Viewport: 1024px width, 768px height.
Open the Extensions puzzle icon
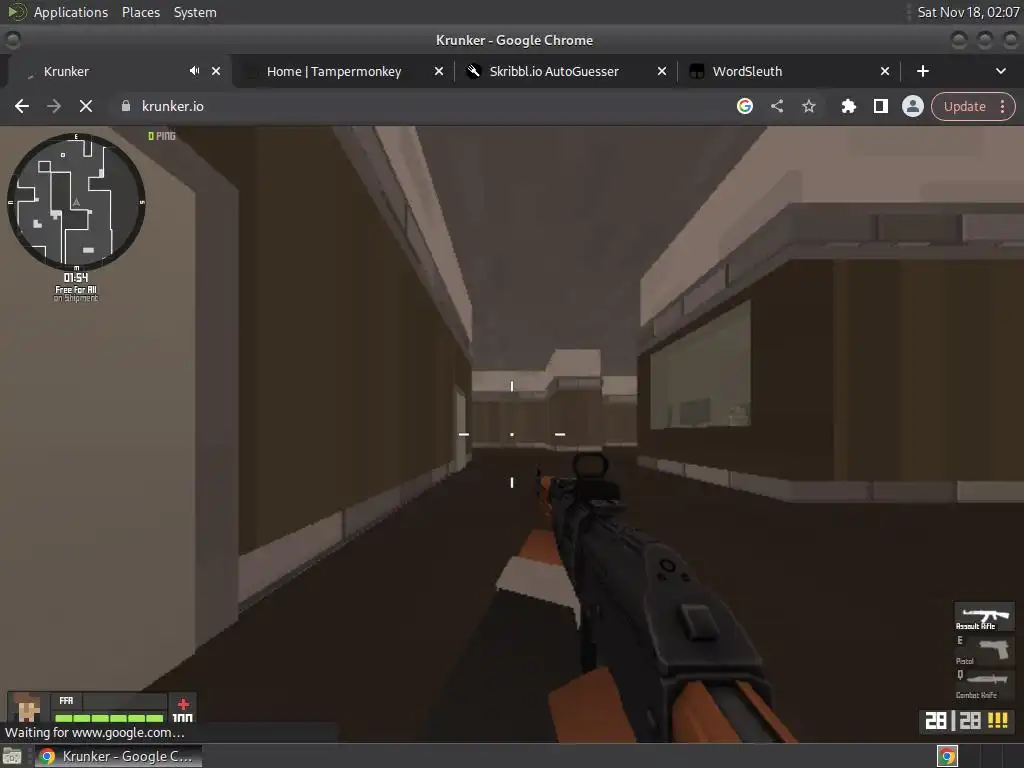point(848,106)
